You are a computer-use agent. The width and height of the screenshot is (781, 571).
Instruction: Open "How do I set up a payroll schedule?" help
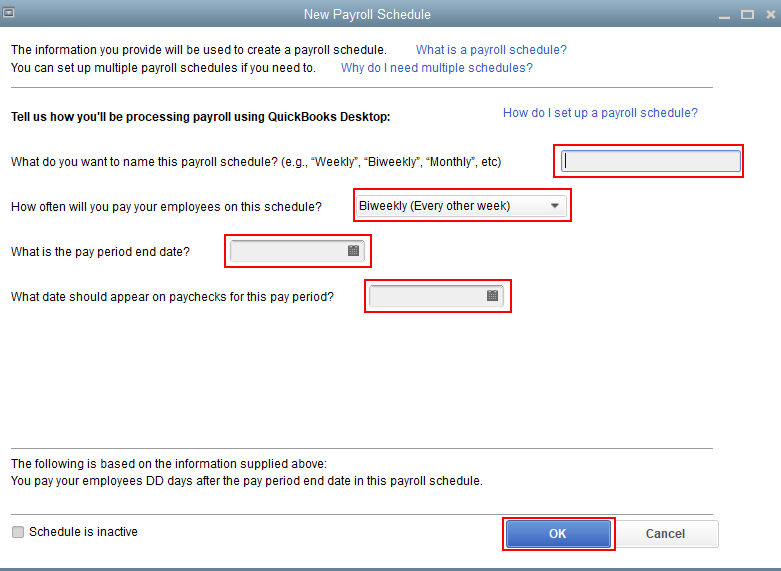600,113
